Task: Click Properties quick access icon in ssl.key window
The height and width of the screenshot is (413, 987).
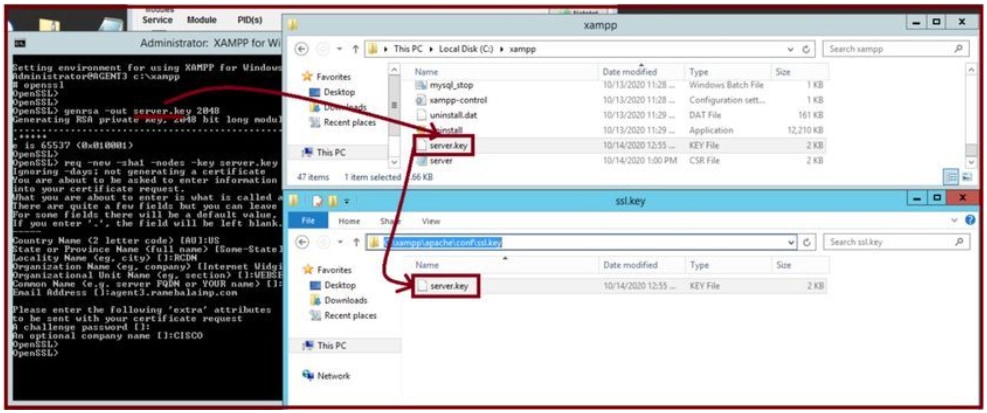Action: coord(317,201)
